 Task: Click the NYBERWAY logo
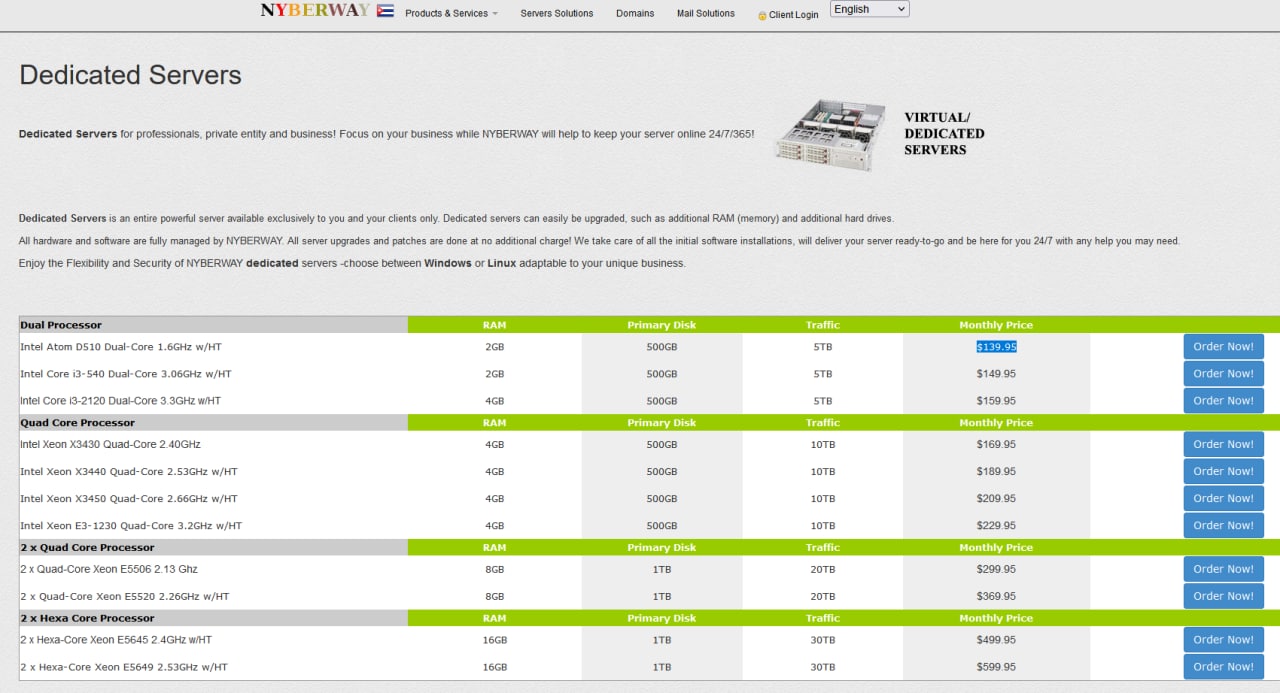point(315,10)
